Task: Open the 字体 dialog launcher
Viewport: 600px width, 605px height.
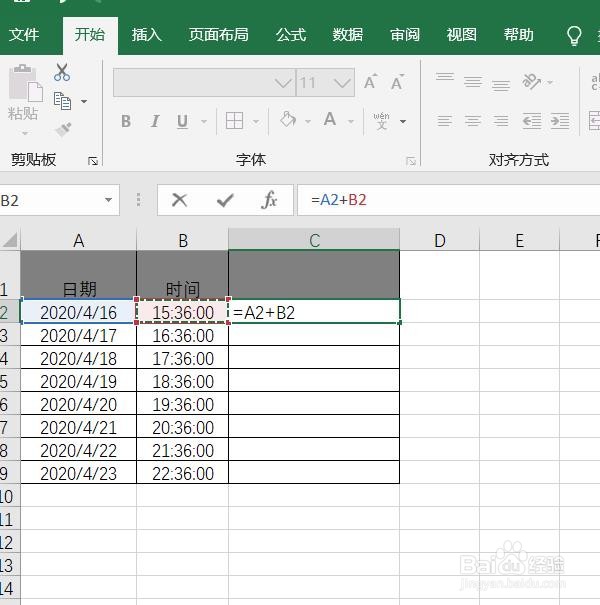Action: pyautogui.click(x=411, y=161)
